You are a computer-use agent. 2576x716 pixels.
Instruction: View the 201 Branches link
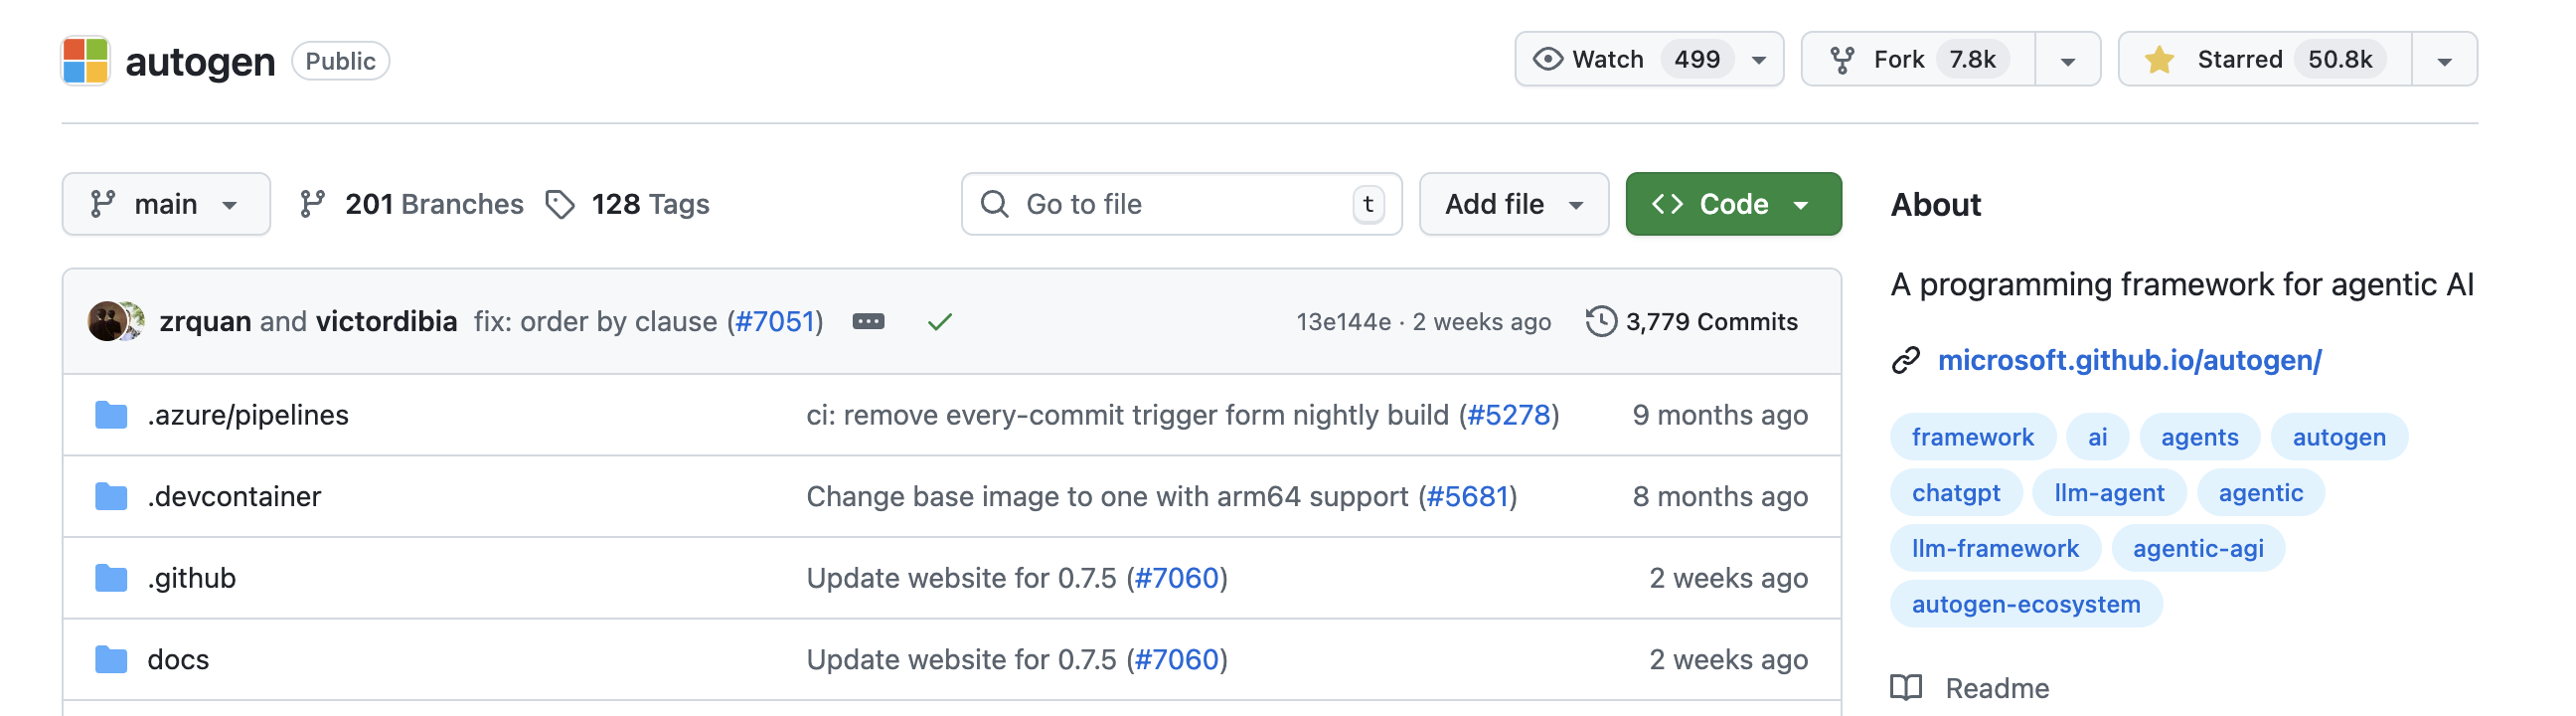(x=411, y=204)
